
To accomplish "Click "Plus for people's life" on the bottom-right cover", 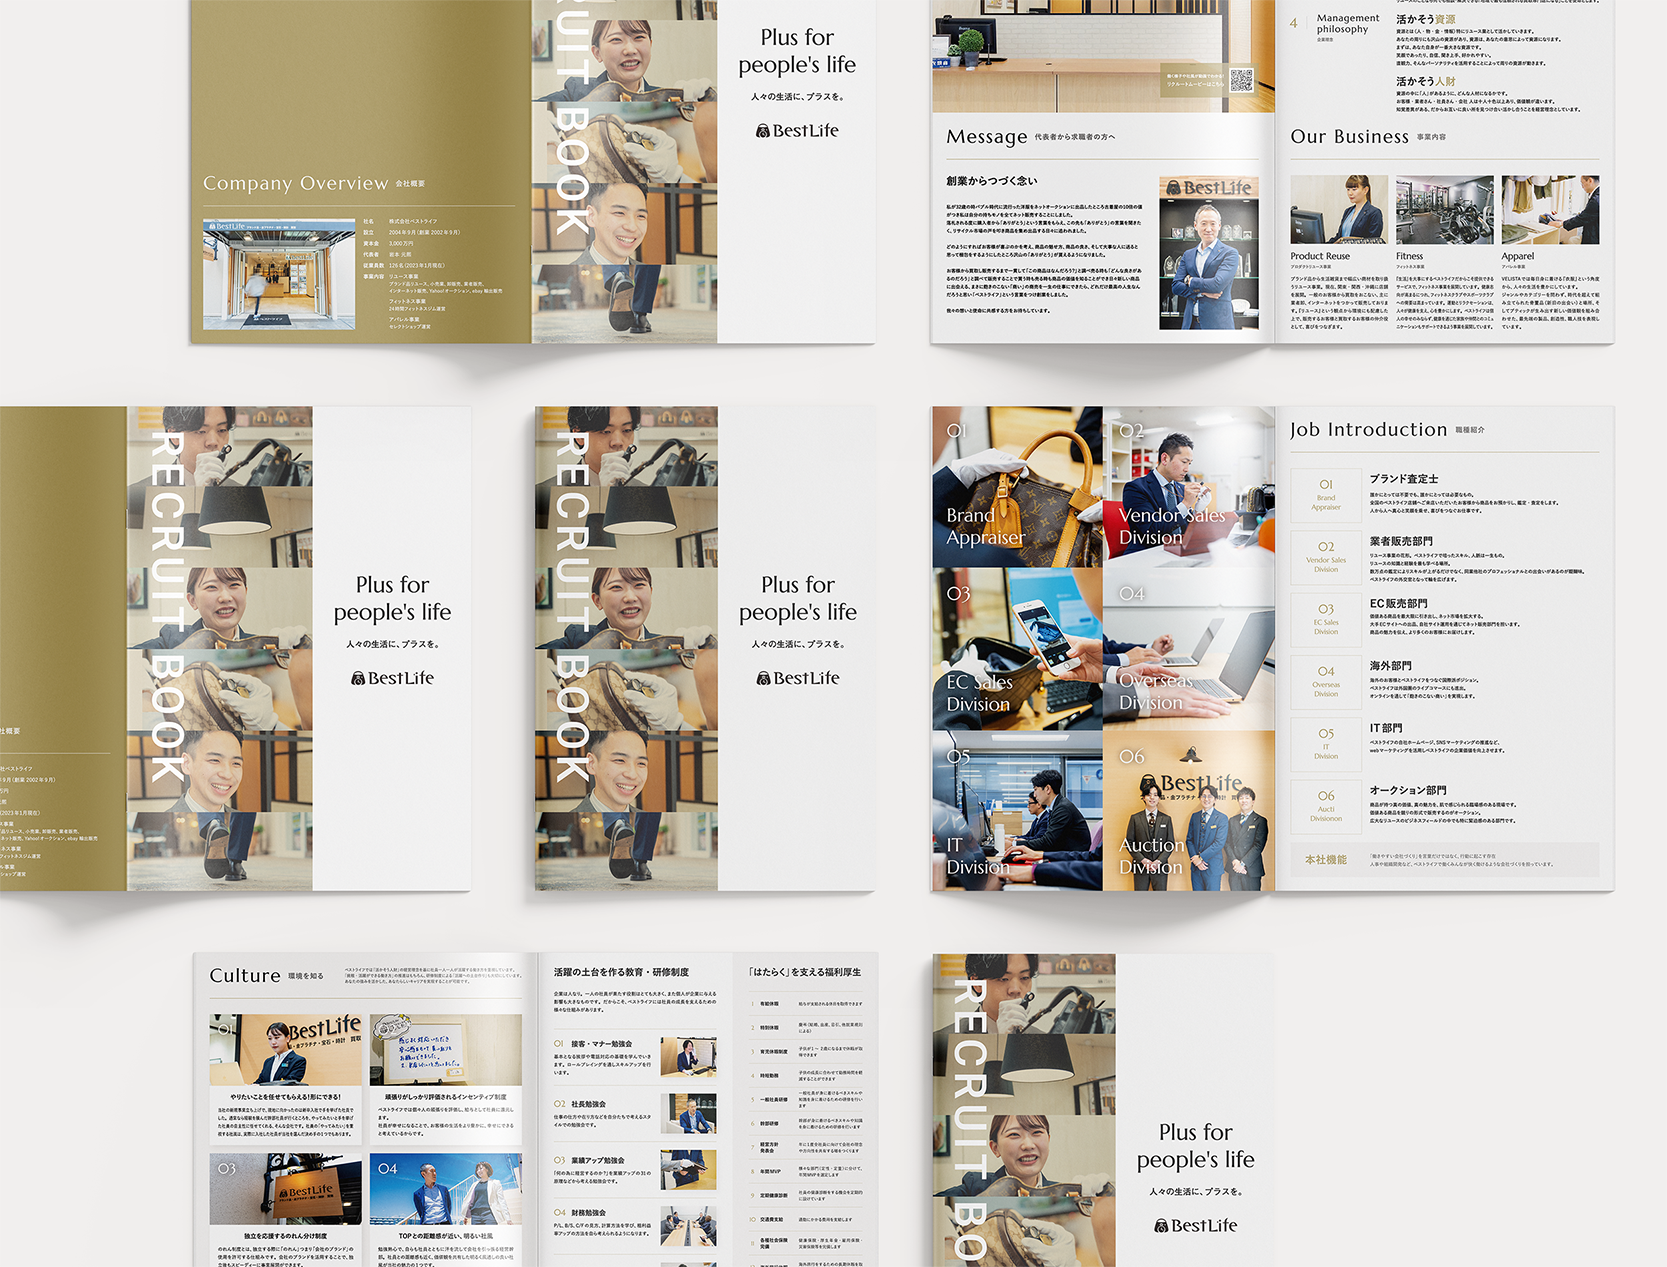I will coord(1196,1146).
